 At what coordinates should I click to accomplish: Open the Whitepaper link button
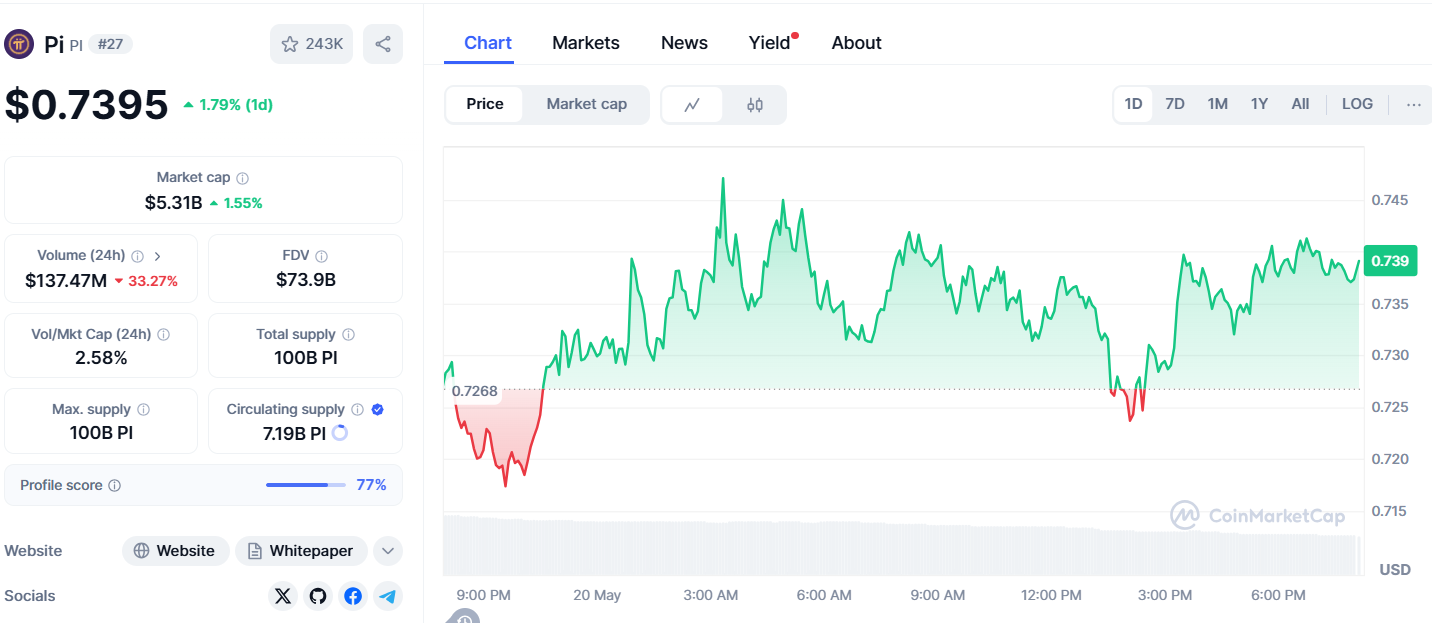click(301, 551)
